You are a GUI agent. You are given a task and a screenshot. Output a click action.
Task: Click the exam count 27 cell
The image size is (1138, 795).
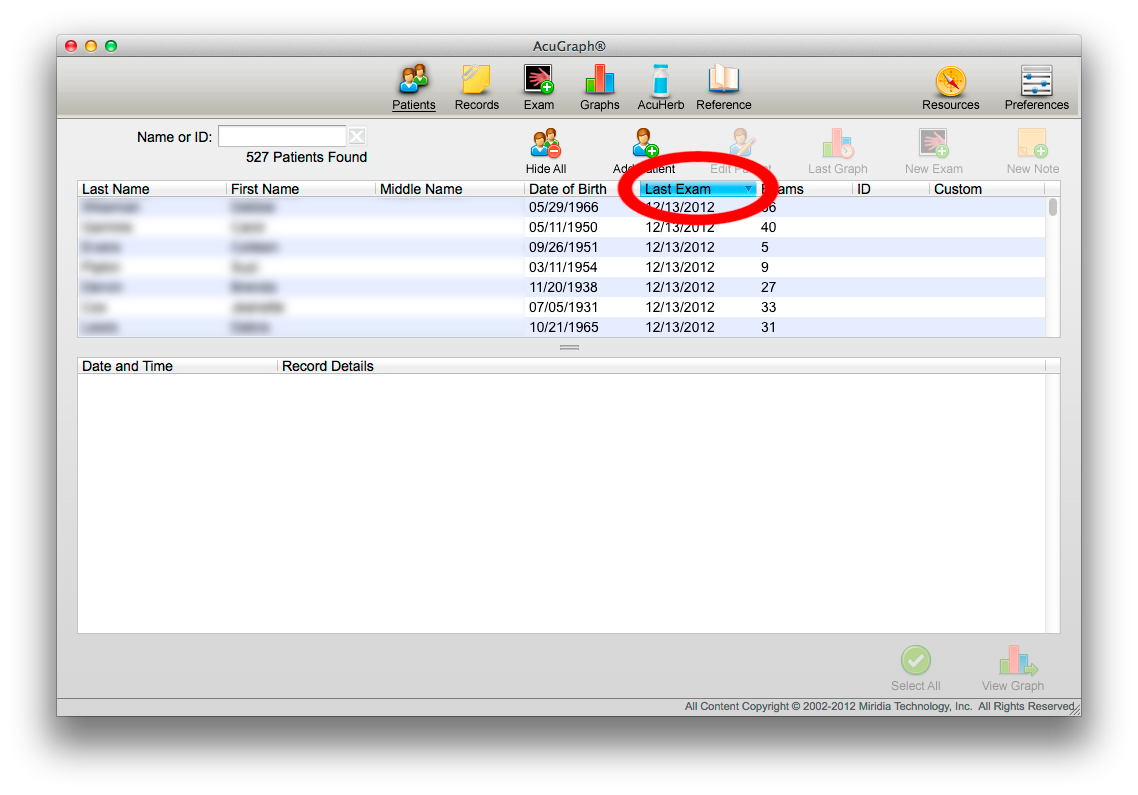pyautogui.click(x=769, y=288)
